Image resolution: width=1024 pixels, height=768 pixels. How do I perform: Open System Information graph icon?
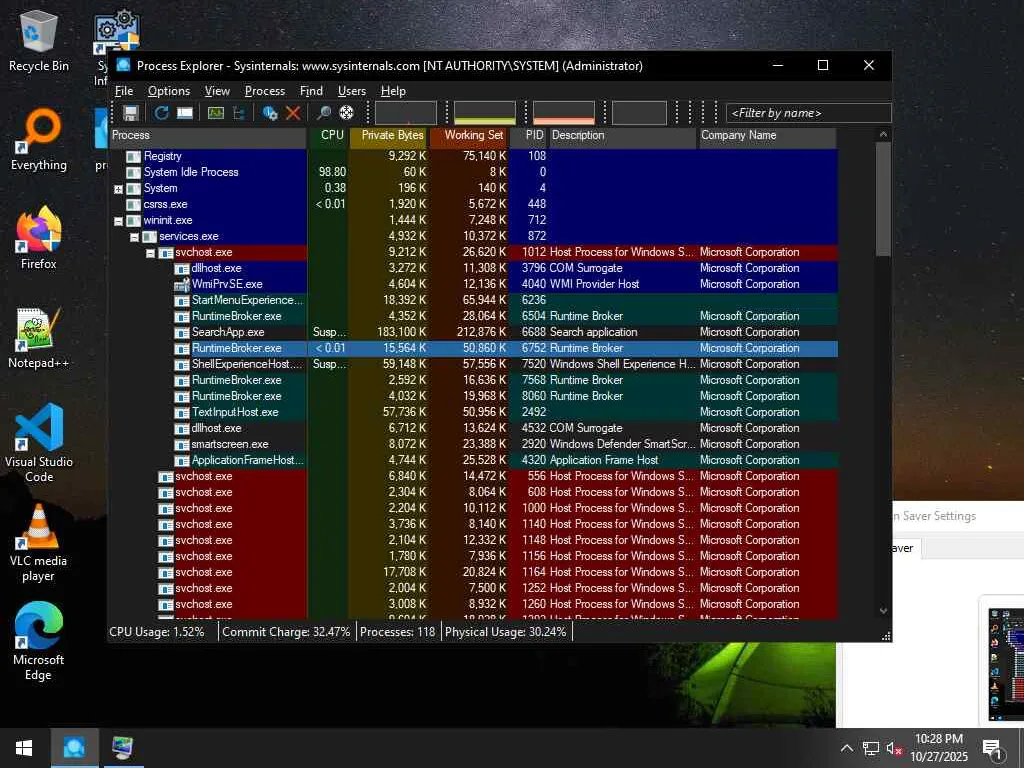click(216, 113)
